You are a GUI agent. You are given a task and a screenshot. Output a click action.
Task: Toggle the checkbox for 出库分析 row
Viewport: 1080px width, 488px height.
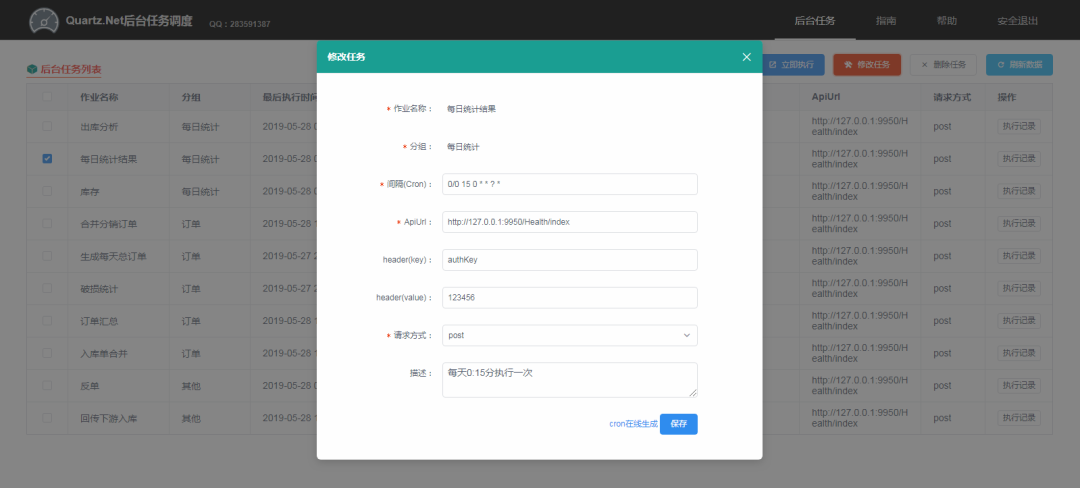[47, 127]
